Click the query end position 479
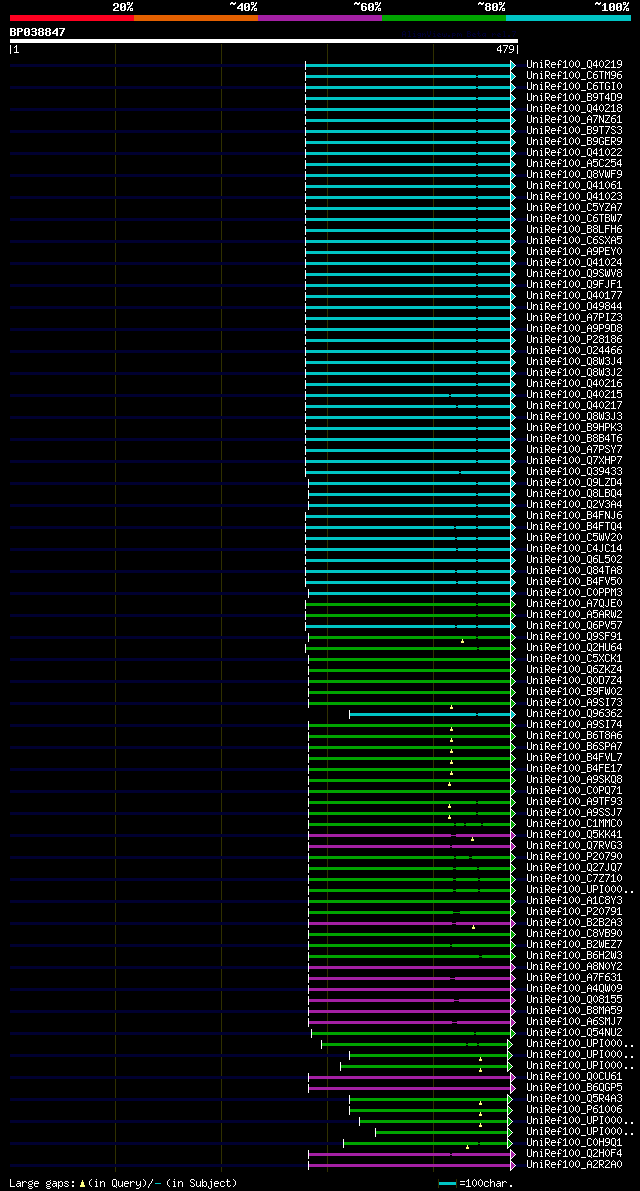 [x=506, y=49]
